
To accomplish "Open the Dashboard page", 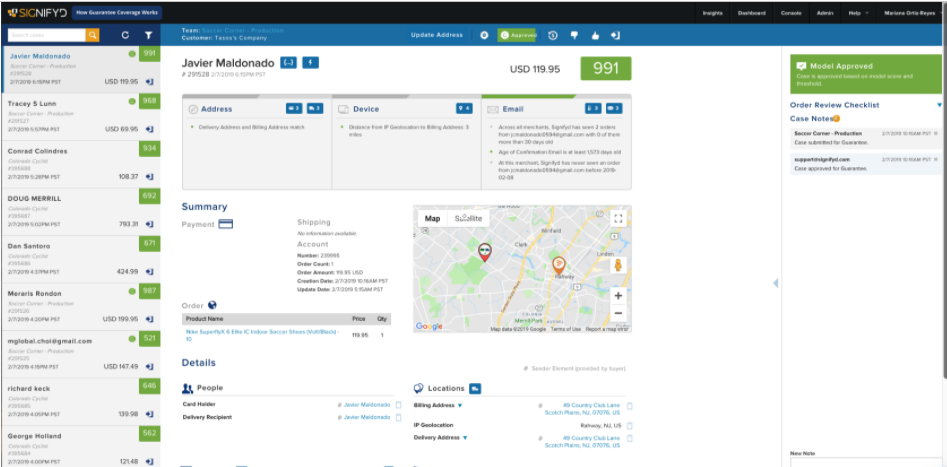I will click(x=751, y=13).
